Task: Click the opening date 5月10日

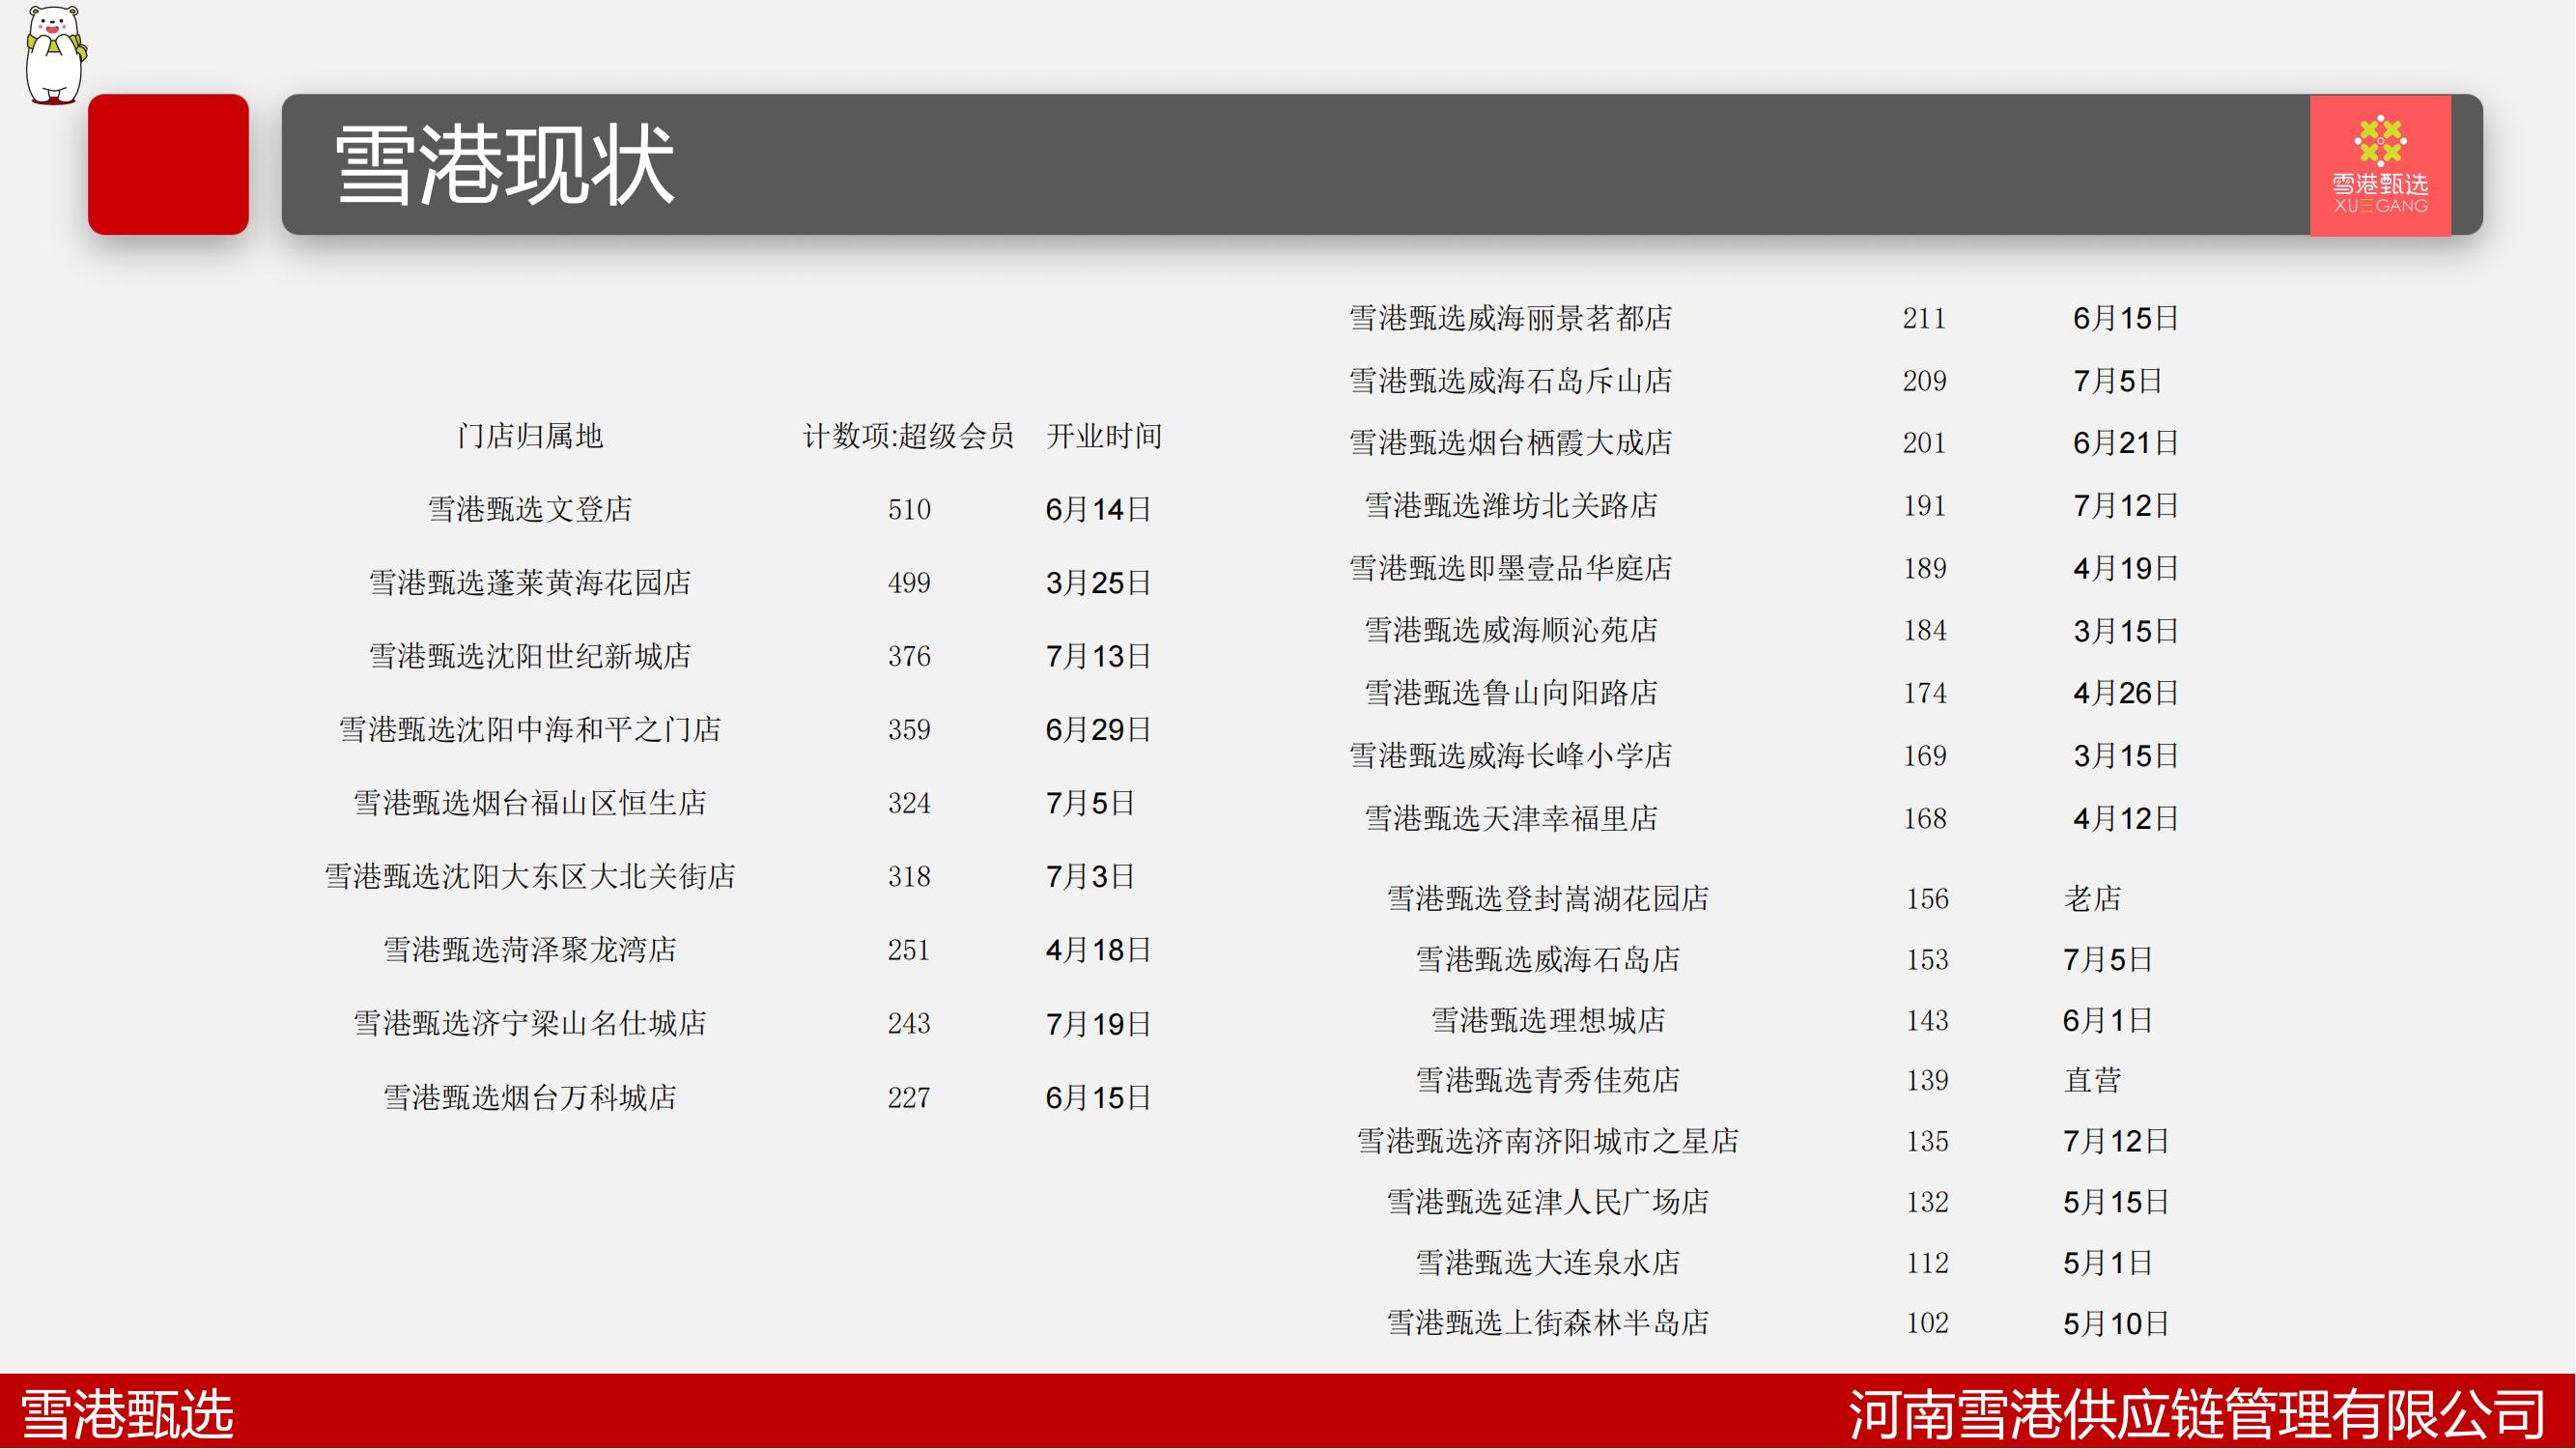Action: (x=2115, y=1323)
